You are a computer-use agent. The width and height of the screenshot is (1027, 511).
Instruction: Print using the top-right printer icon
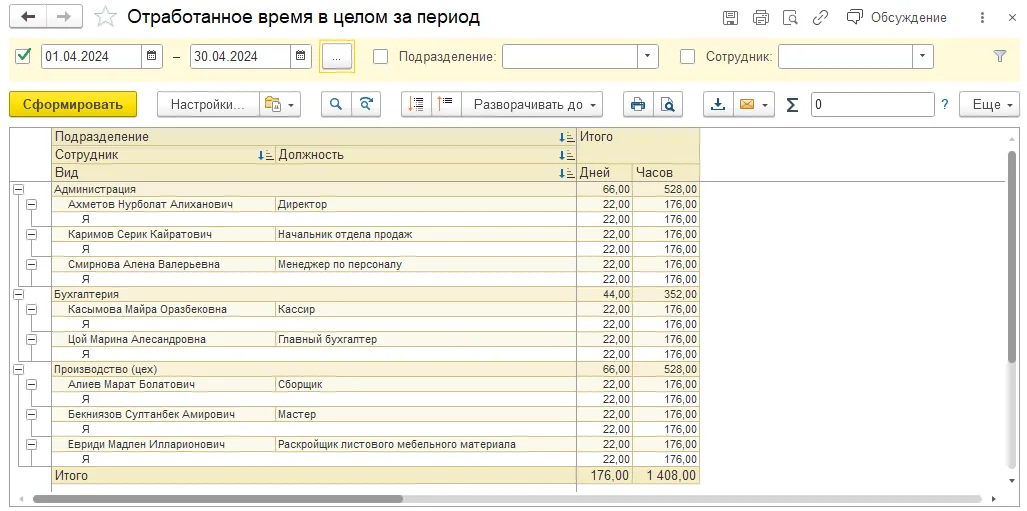tap(760, 18)
